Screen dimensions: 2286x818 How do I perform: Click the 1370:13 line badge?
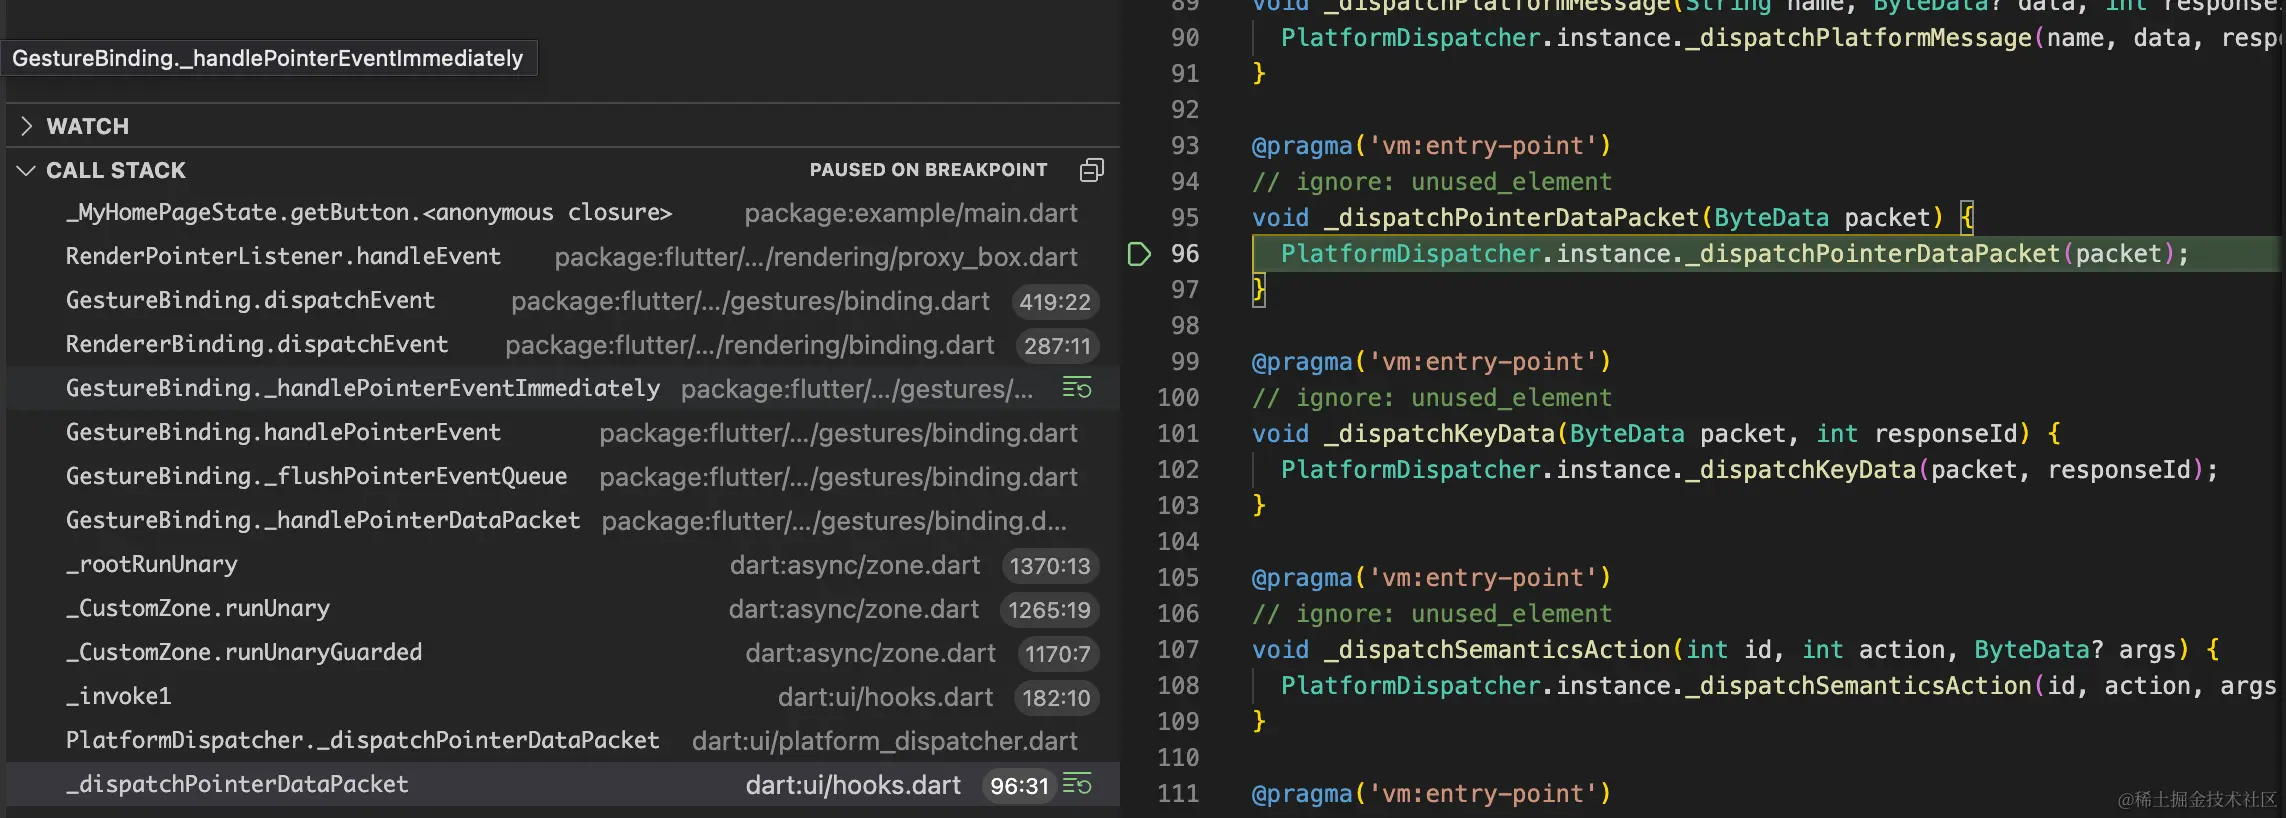click(x=1050, y=566)
